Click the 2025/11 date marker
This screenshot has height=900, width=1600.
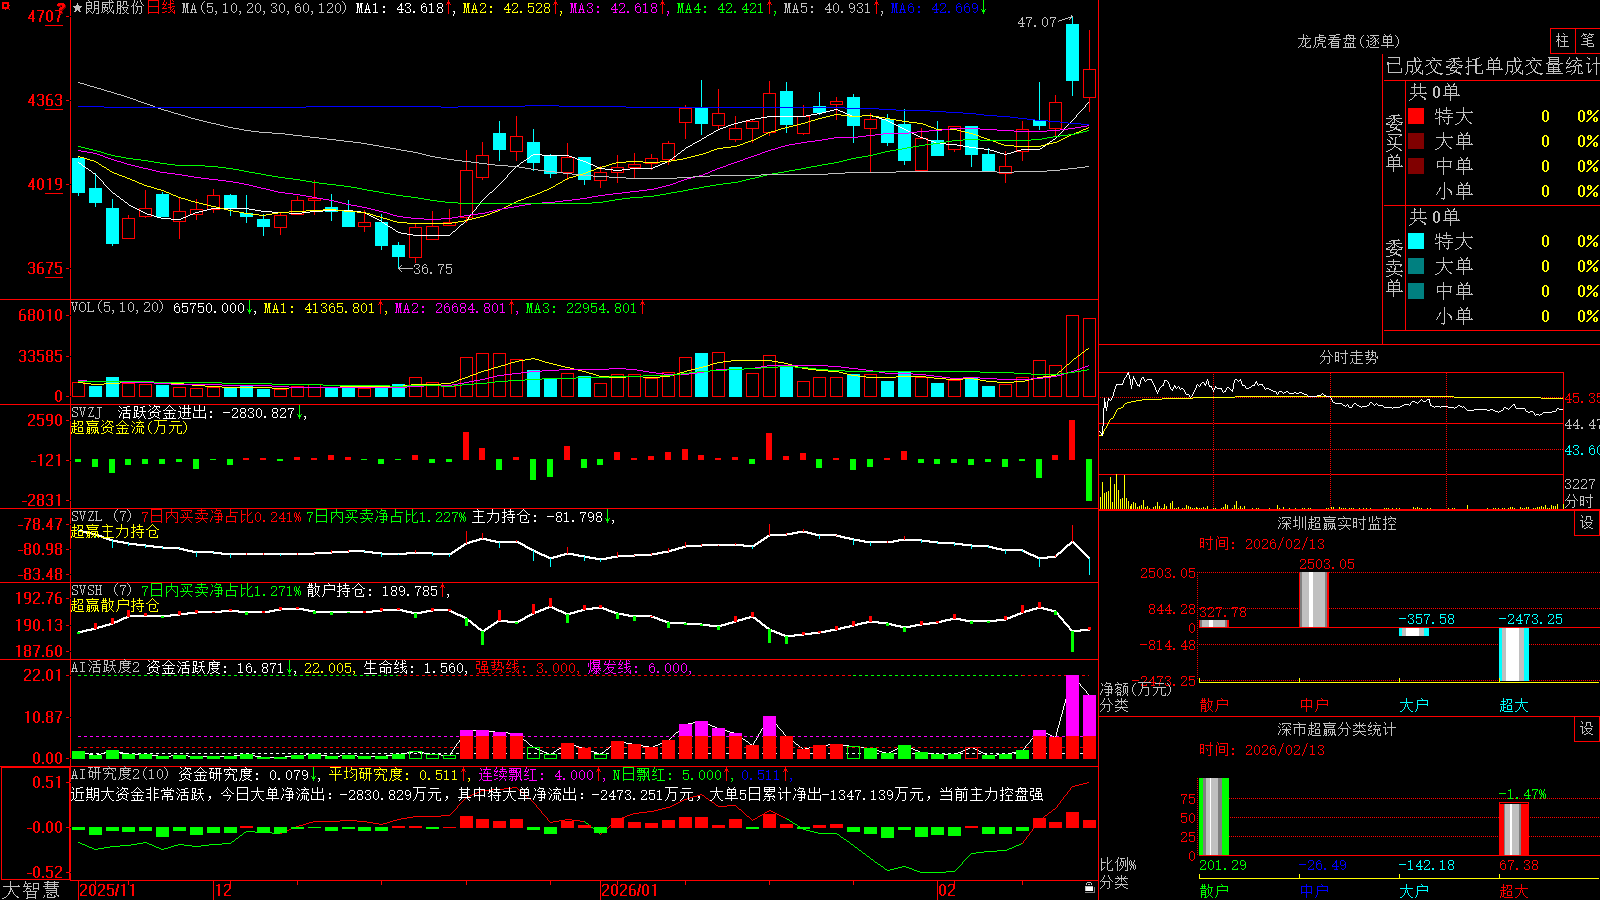[107, 890]
